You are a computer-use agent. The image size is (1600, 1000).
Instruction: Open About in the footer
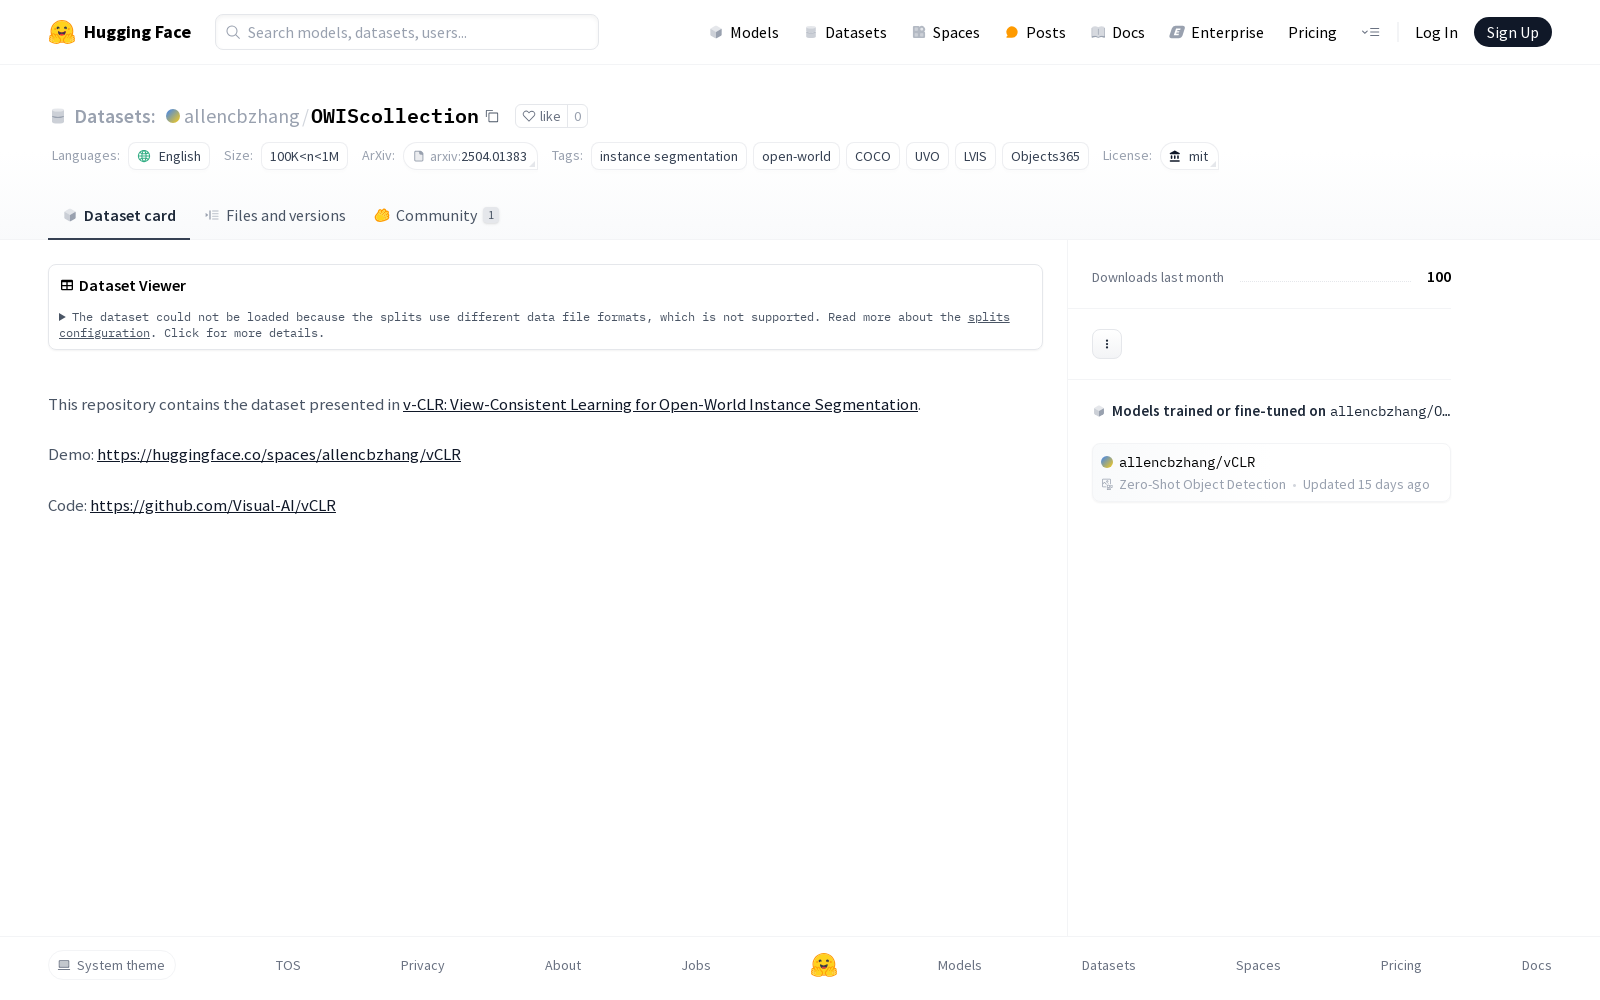[x=563, y=965]
